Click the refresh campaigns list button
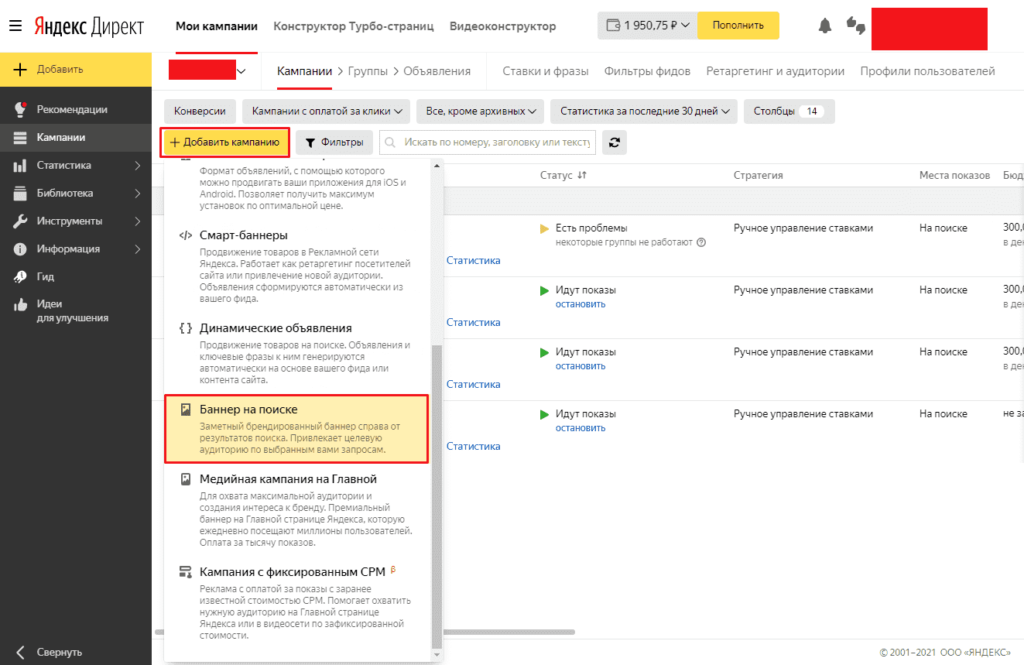Viewport: 1024px width, 665px height. [x=615, y=142]
